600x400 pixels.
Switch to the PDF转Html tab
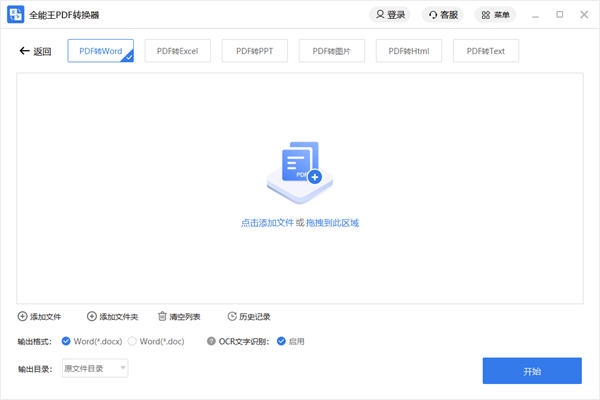[x=409, y=51]
